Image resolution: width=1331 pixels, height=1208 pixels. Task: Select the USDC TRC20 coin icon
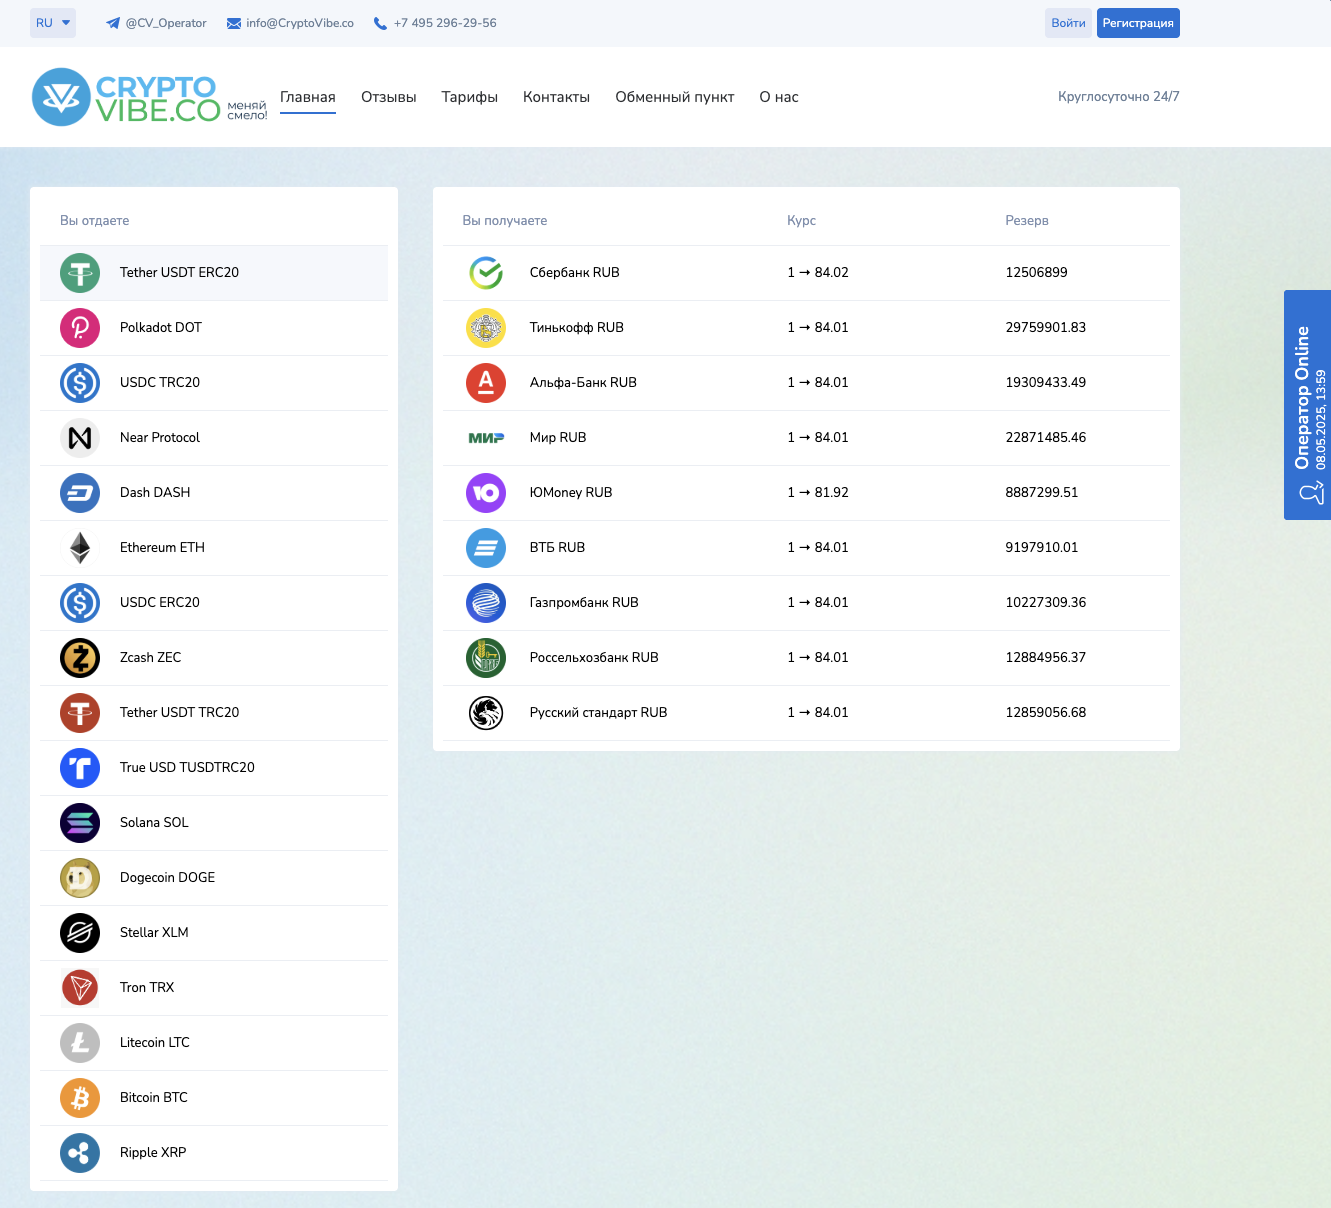(80, 383)
